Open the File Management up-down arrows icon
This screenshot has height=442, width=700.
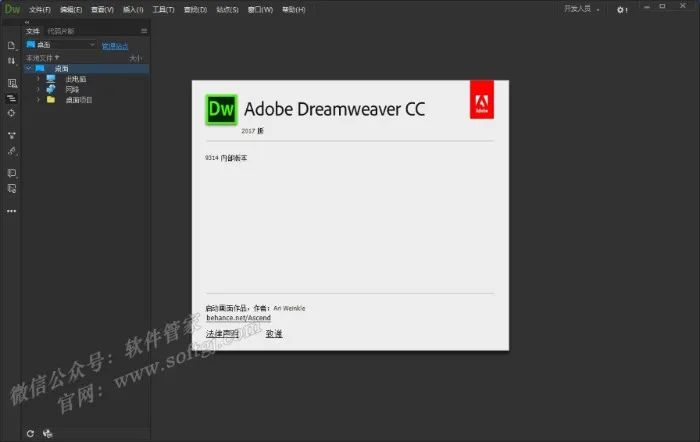pyautogui.click(x=12, y=61)
